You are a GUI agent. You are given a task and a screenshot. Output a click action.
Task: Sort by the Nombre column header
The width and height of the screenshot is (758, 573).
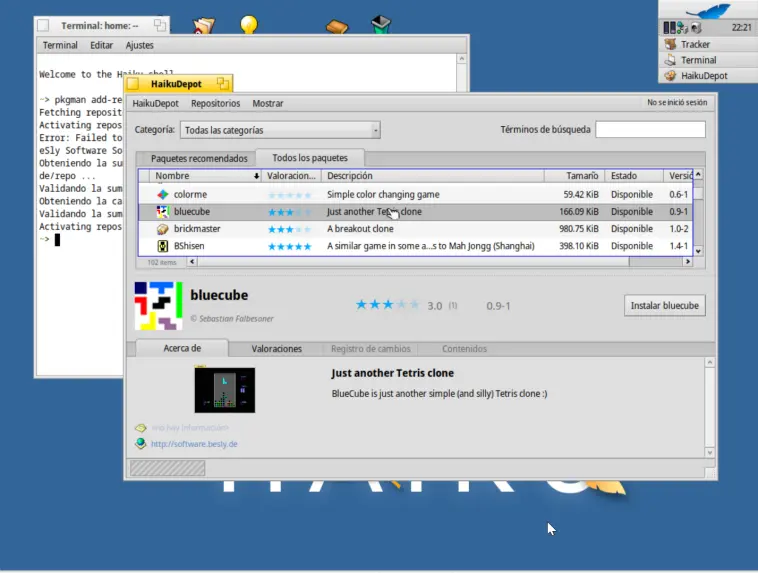[x=205, y=176]
